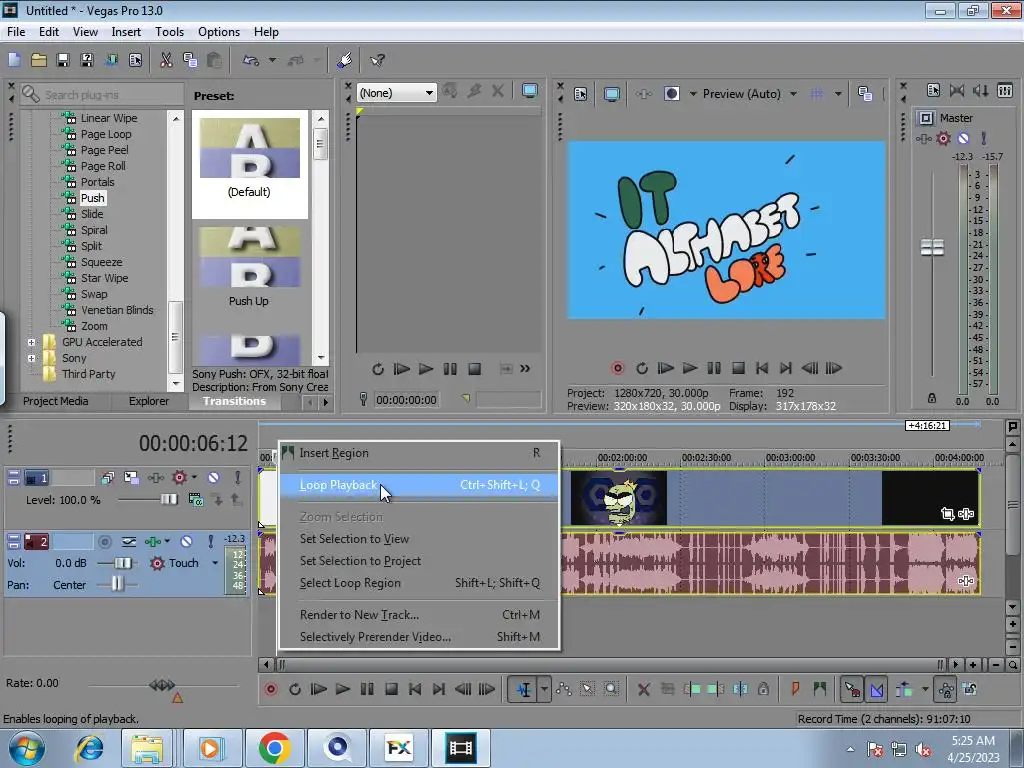Adjust the audio track Vol slider
The width and height of the screenshot is (1024, 768).
[123, 563]
